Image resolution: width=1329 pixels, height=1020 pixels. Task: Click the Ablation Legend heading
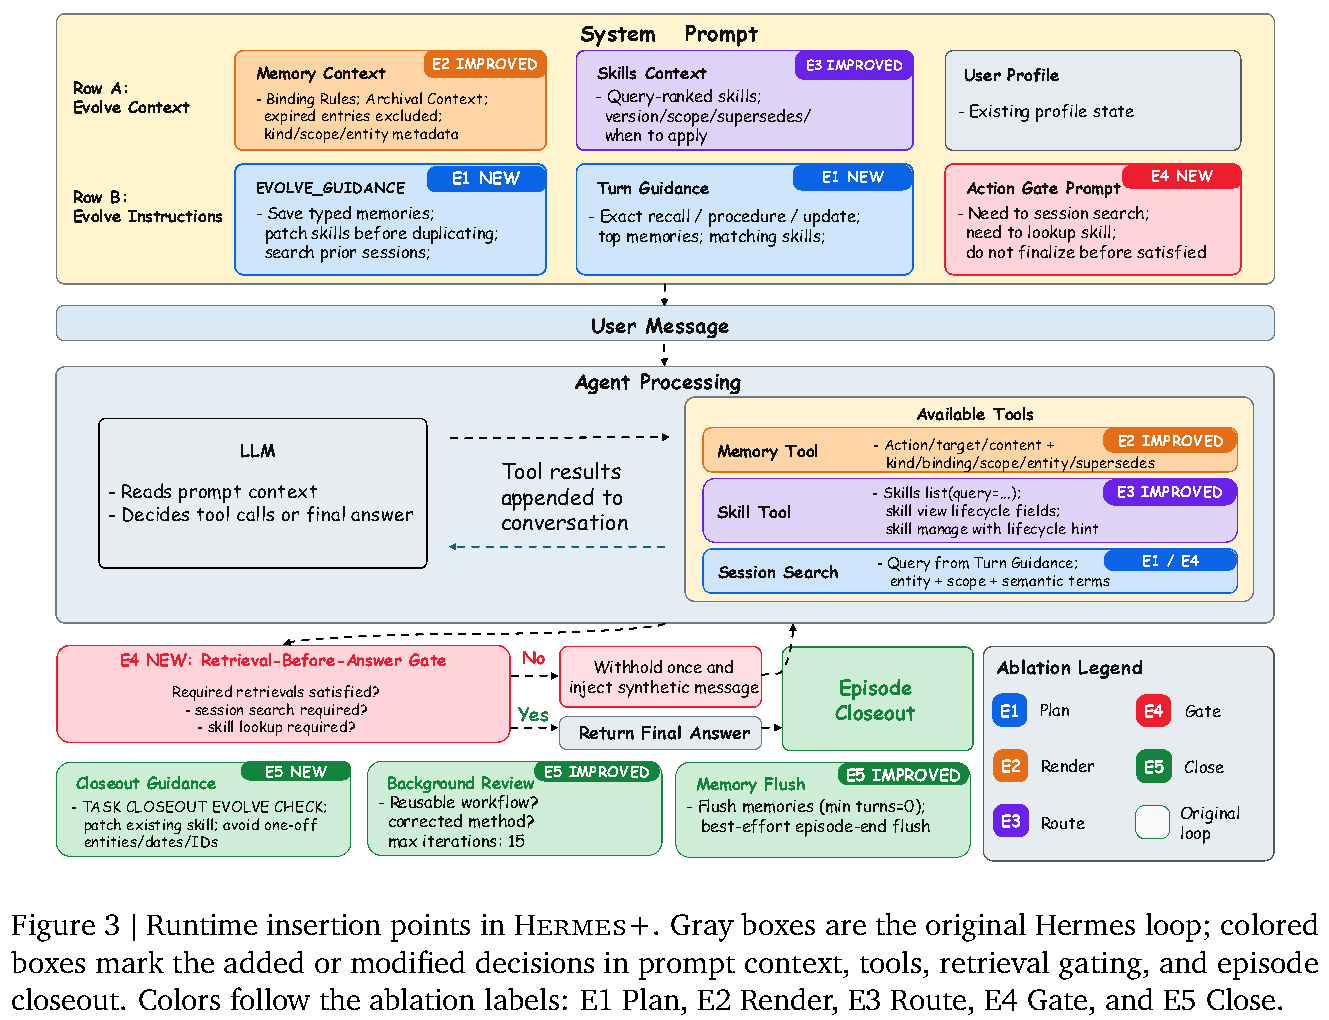click(x=1069, y=668)
